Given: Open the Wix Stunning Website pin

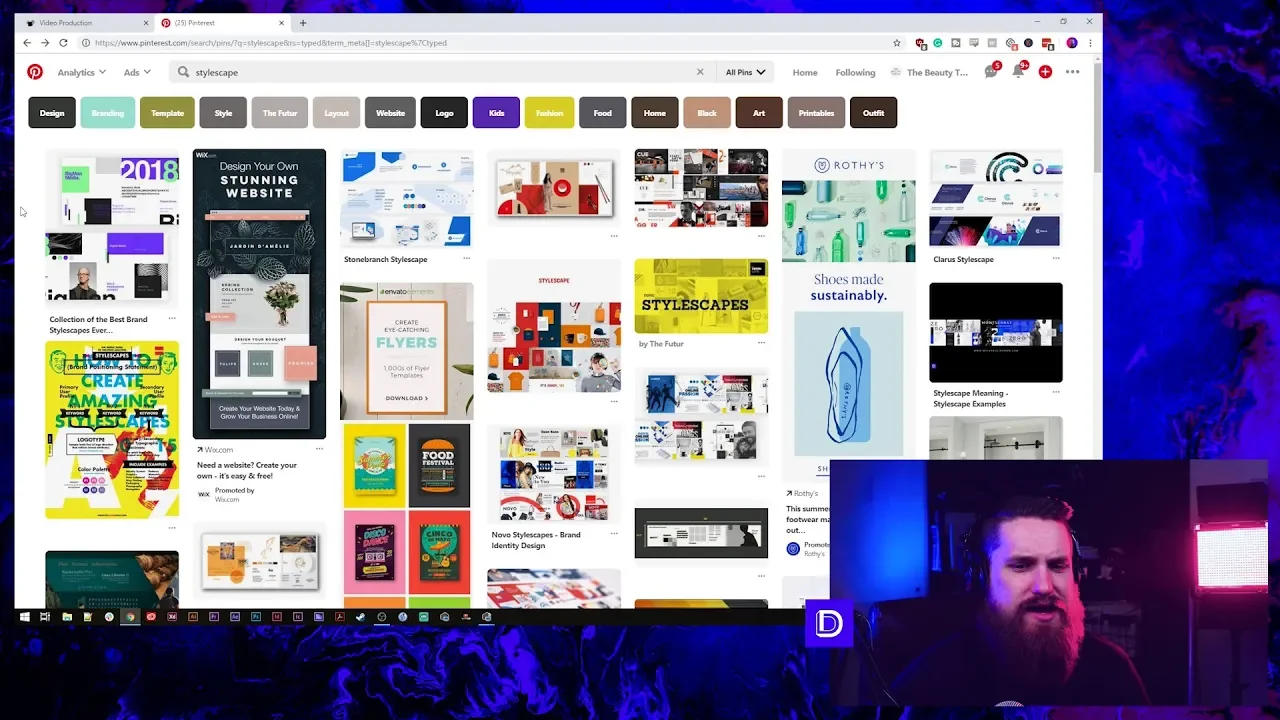Looking at the screenshot, I should (x=259, y=294).
